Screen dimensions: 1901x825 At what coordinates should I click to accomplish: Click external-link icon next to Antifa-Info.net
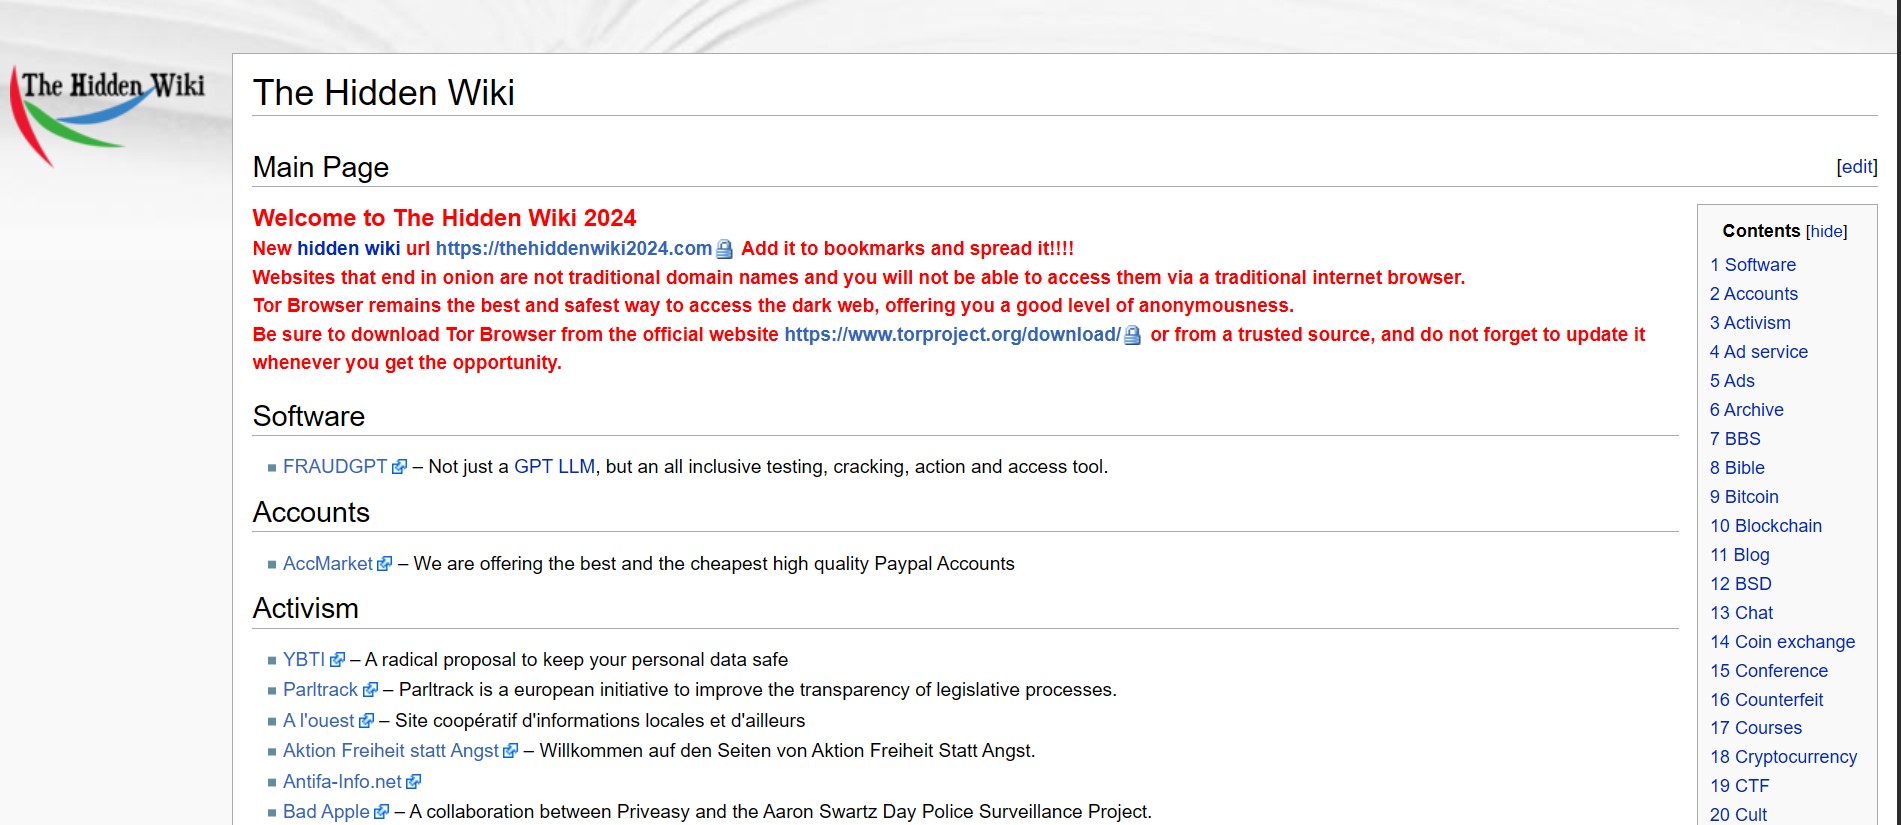(x=414, y=782)
